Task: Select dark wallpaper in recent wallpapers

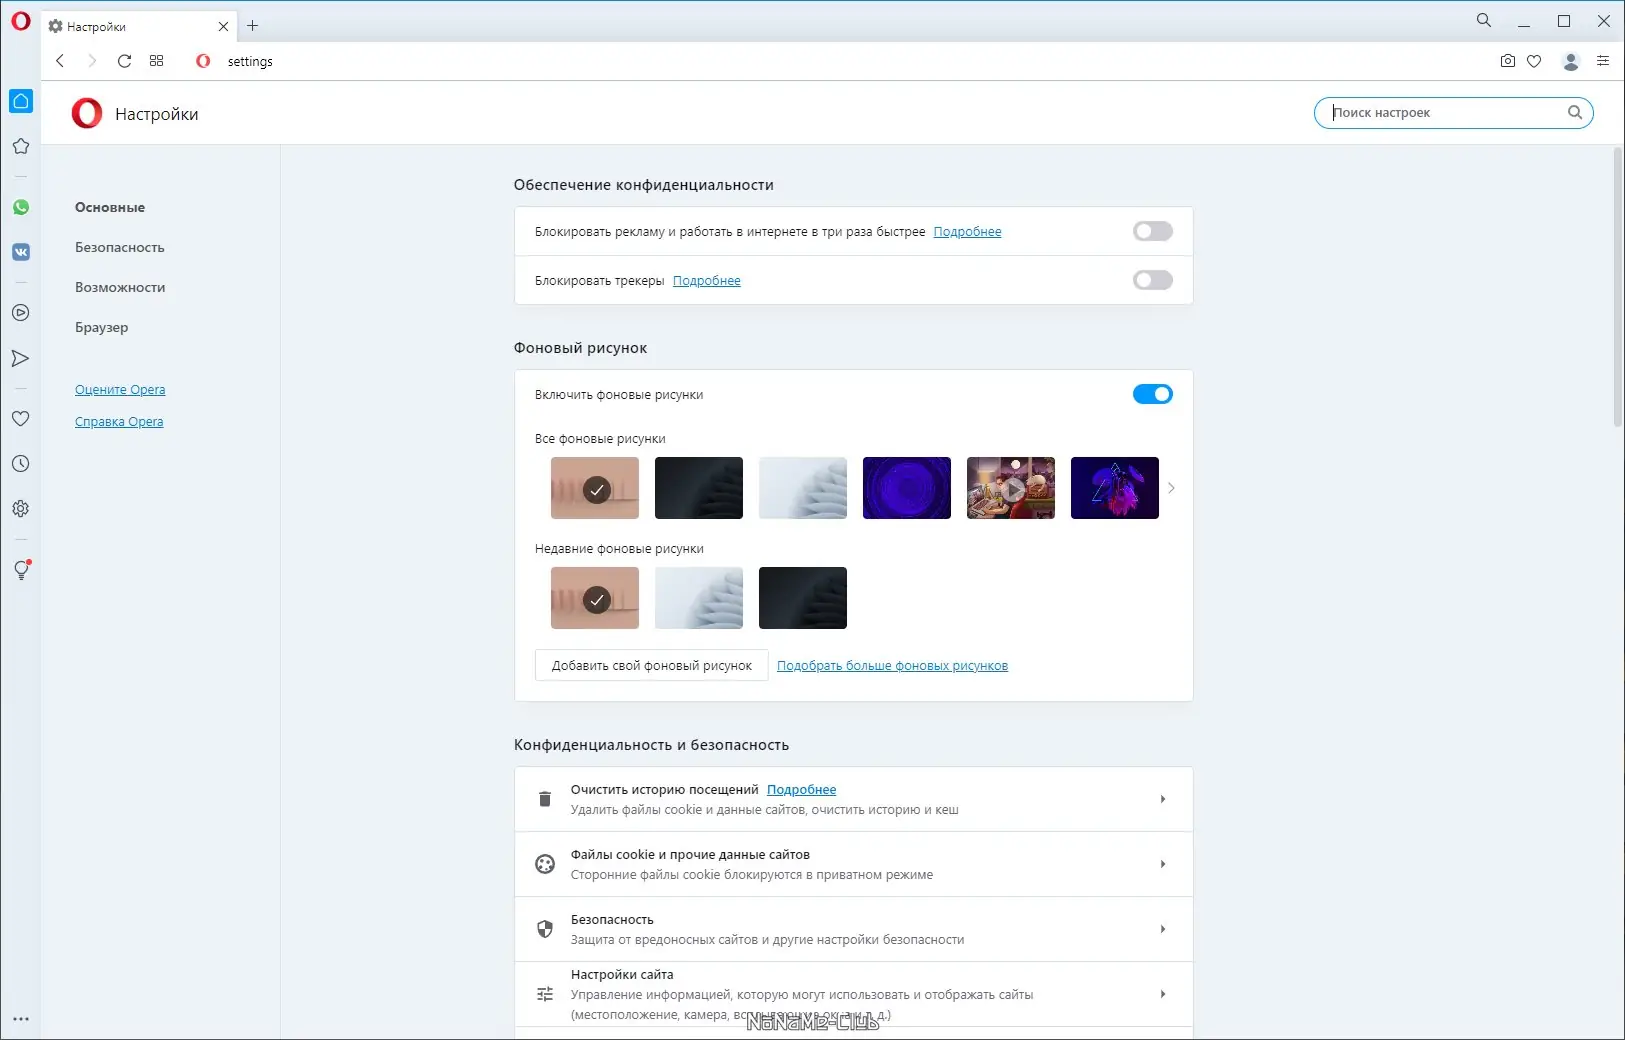Action: [x=803, y=598]
